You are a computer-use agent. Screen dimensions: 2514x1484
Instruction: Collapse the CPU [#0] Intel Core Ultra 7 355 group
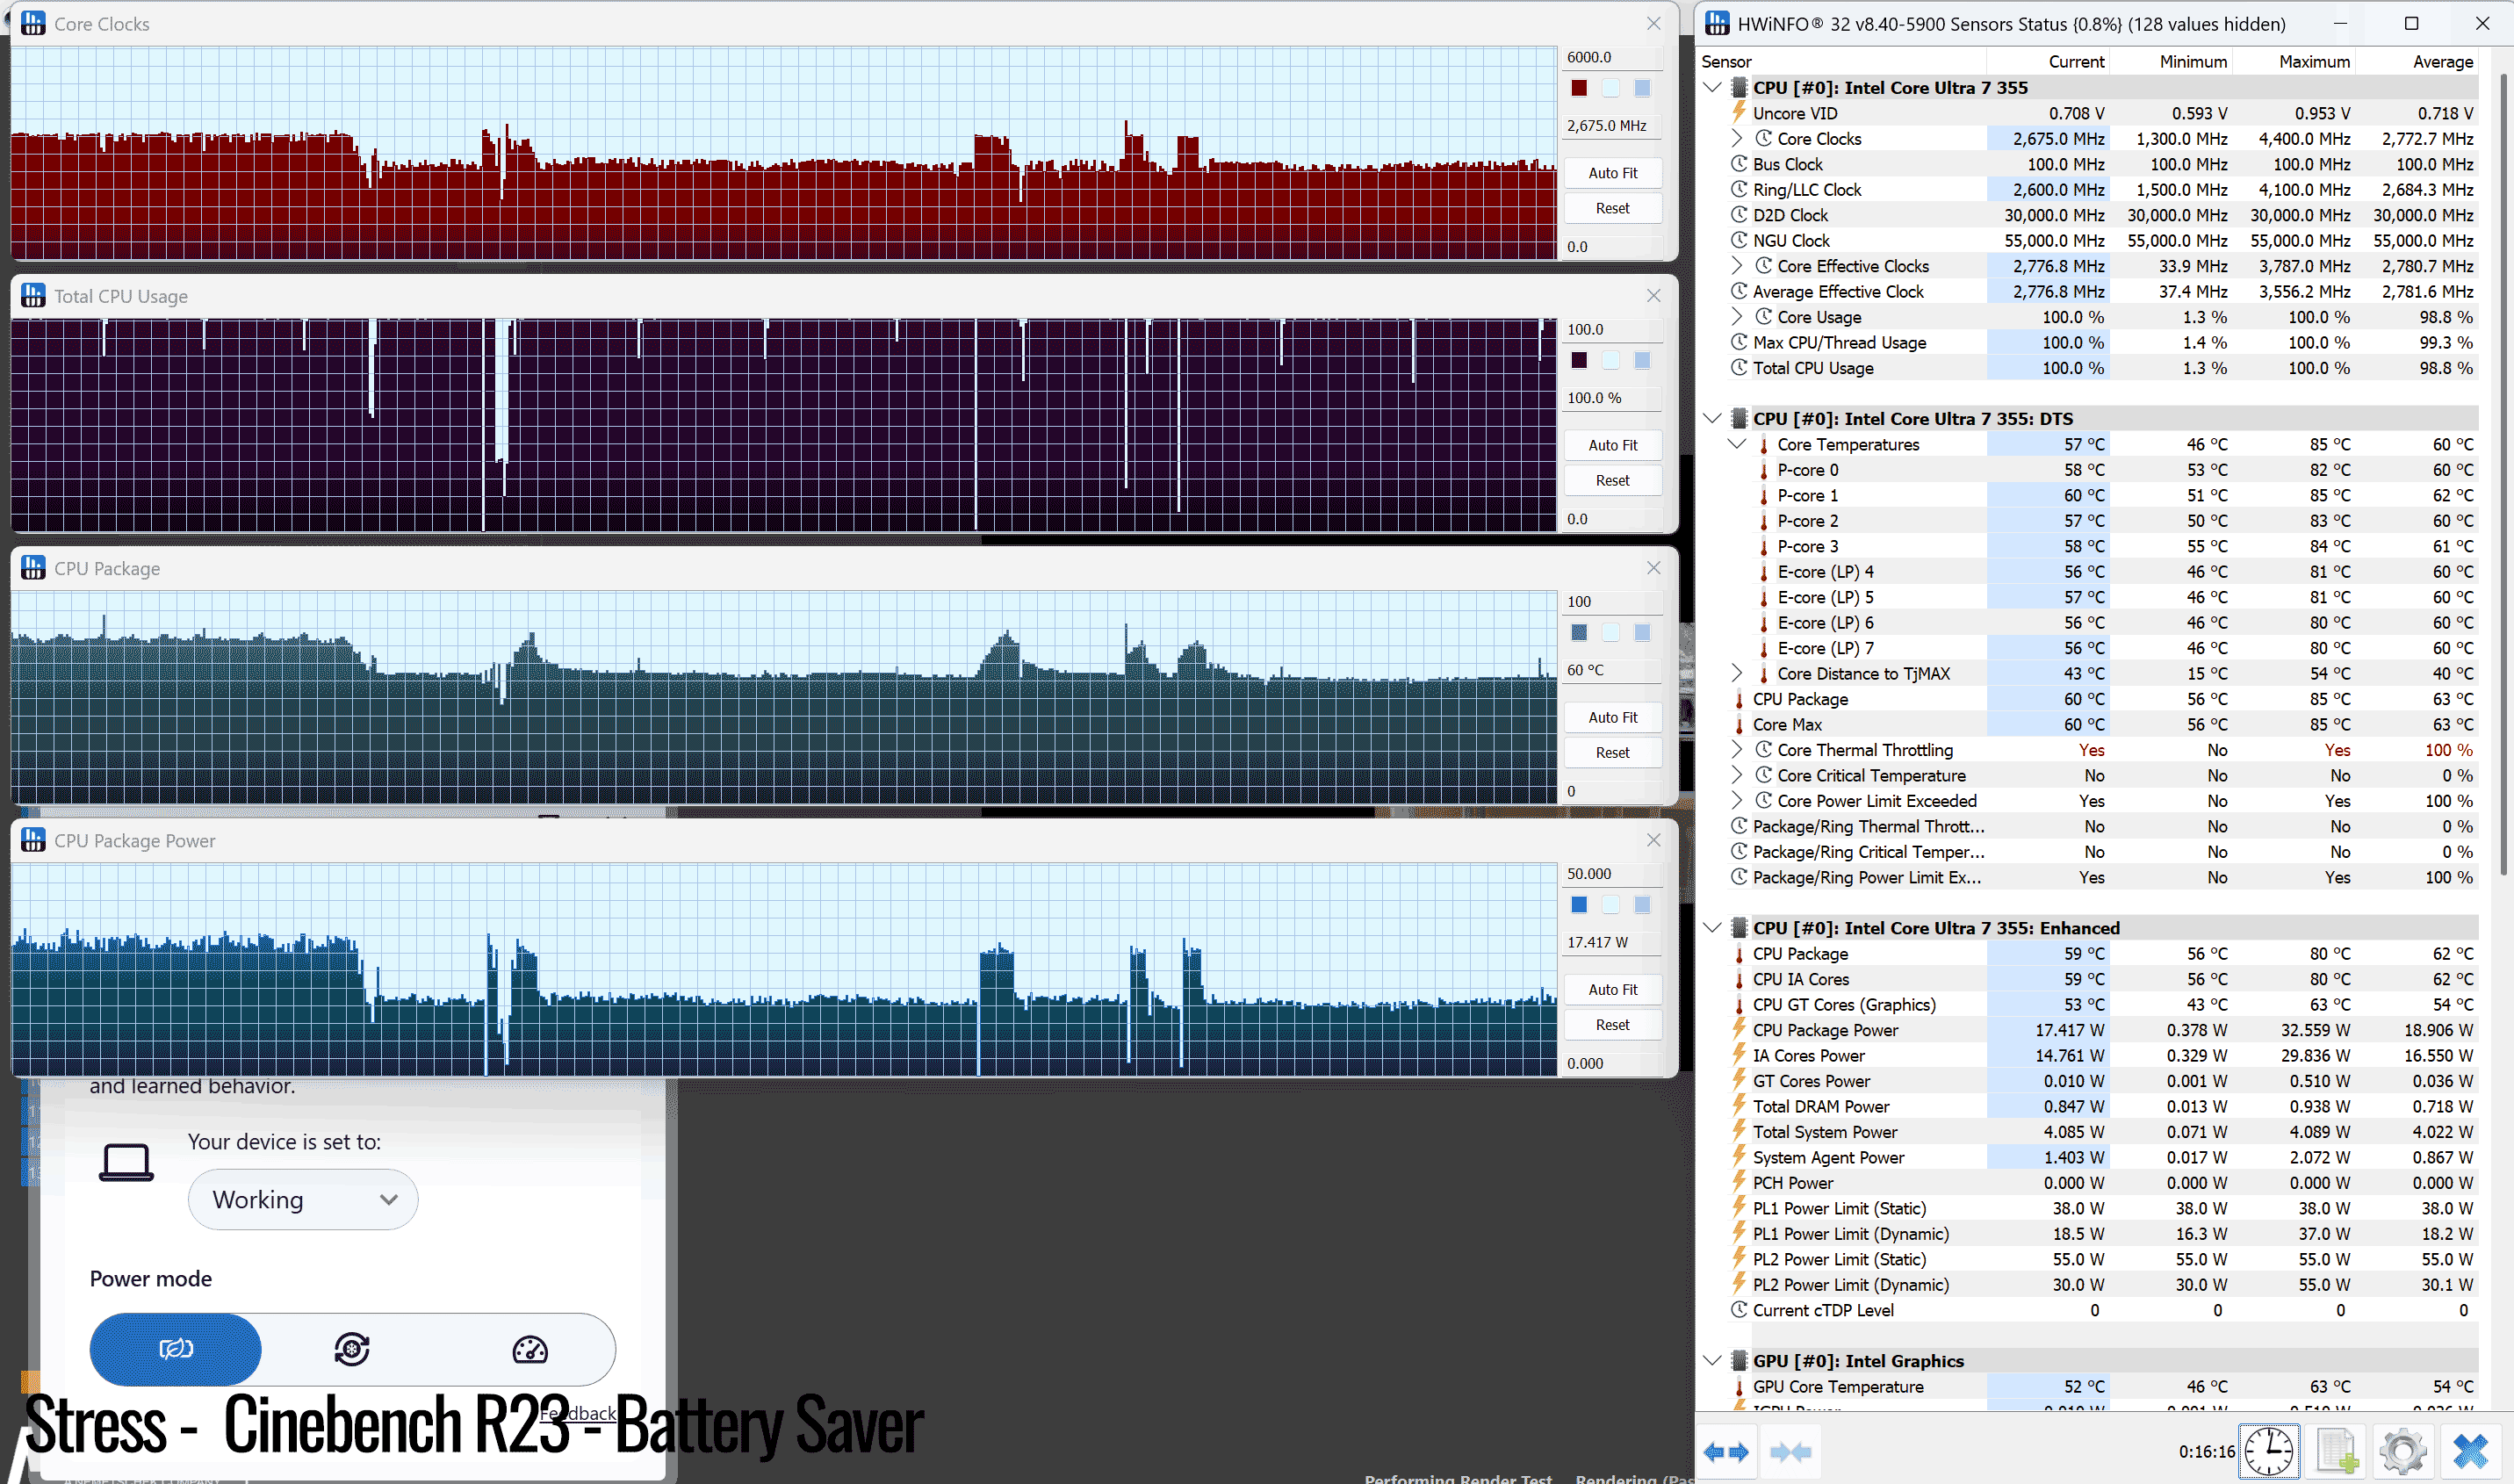pyautogui.click(x=1712, y=87)
